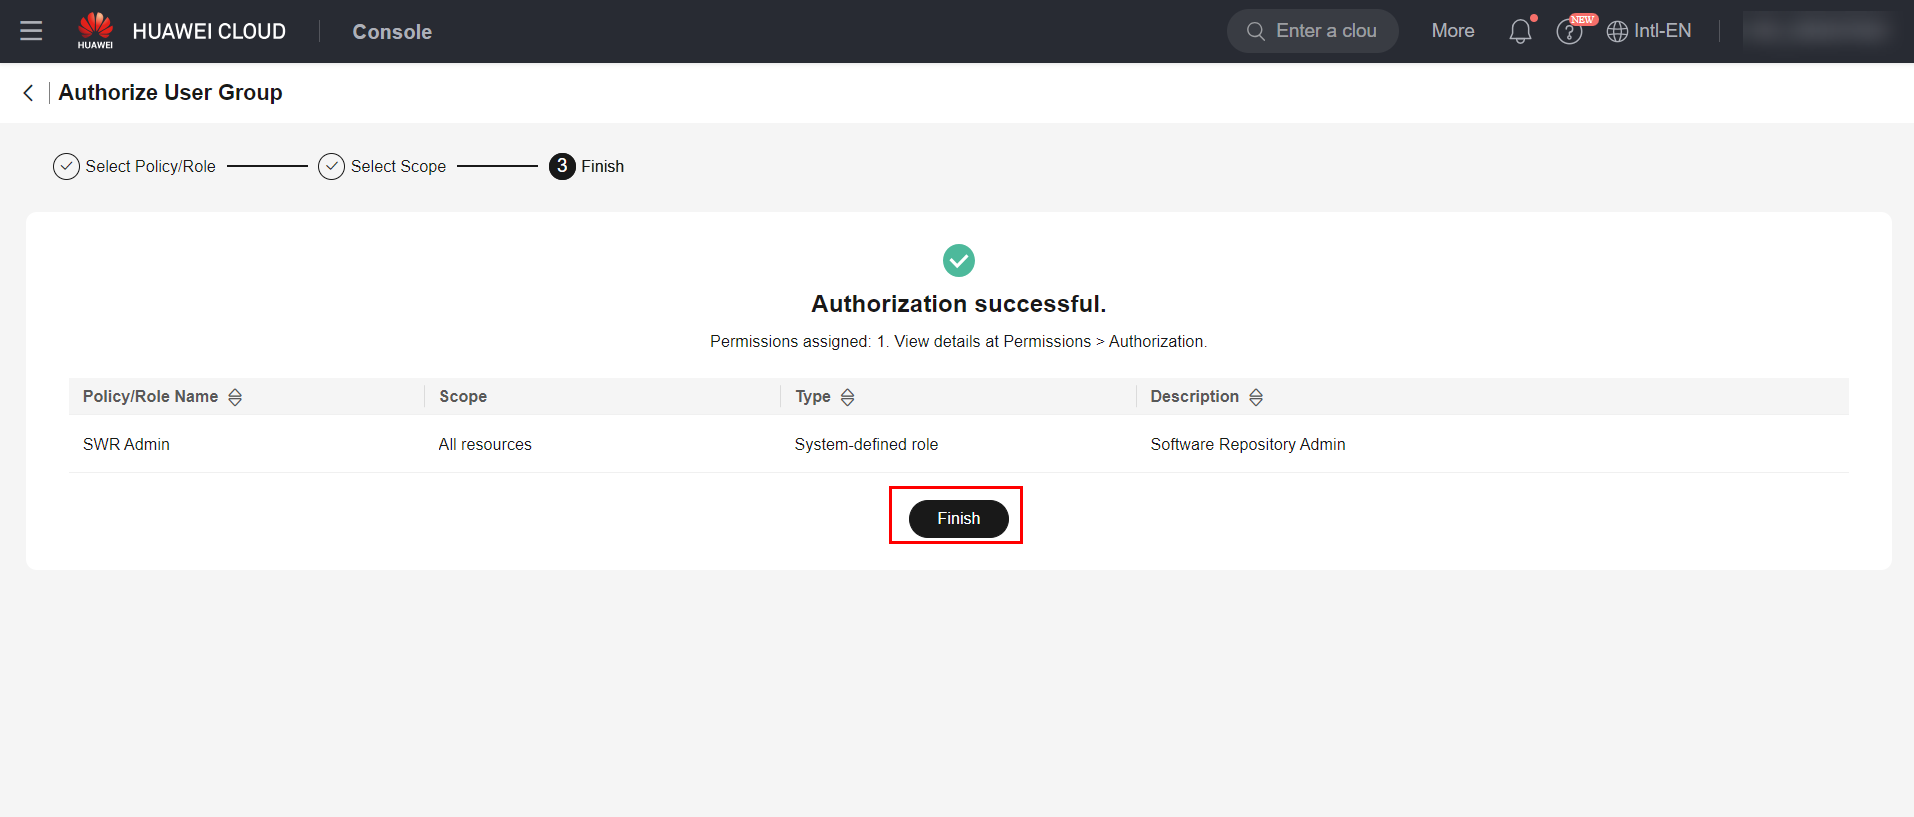
Task: Open the hamburger navigation menu
Action: click(31, 31)
